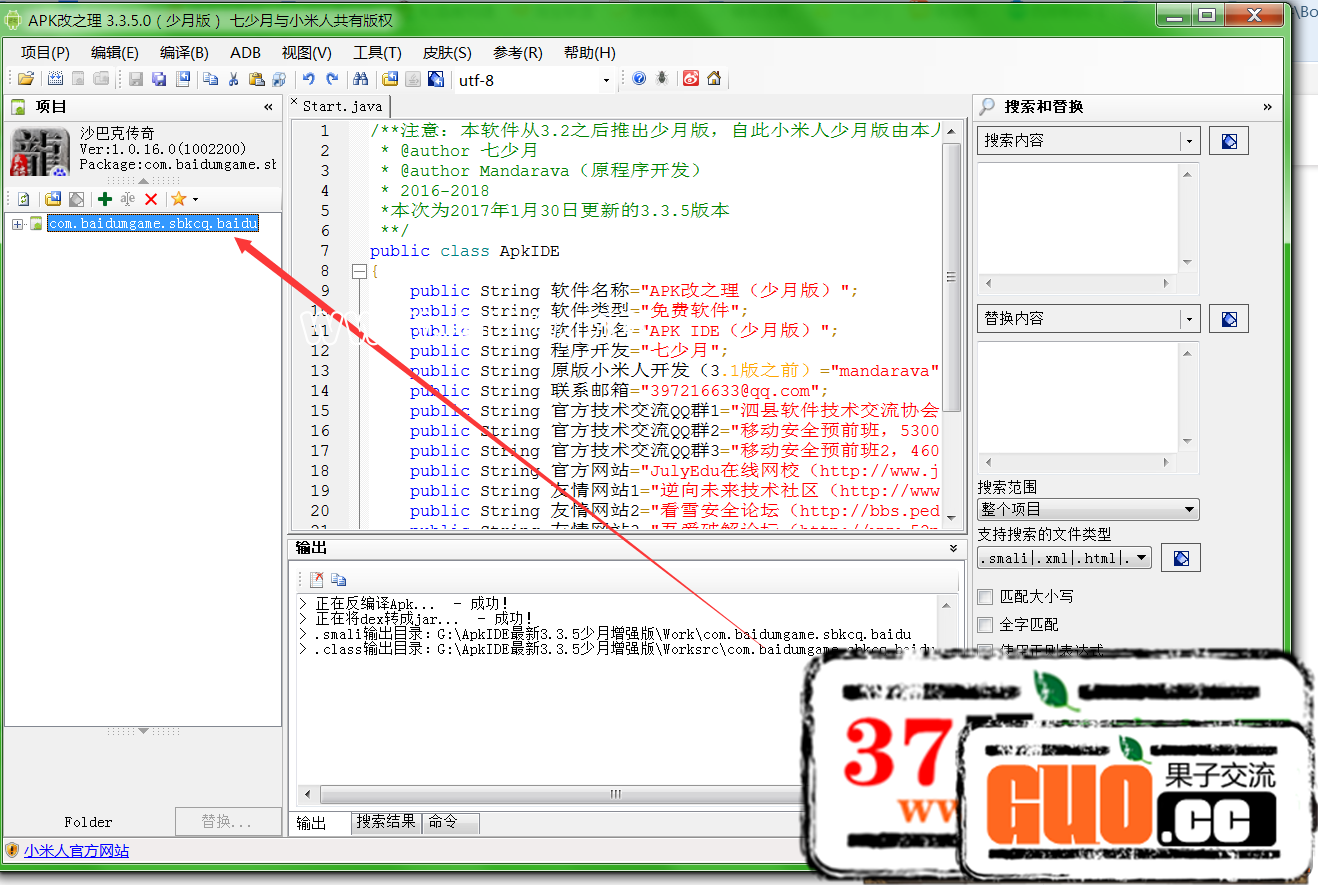The width and height of the screenshot is (1318, 885).
Task: Click the button next to 搜索内容 field
Action: (1229, 141)
